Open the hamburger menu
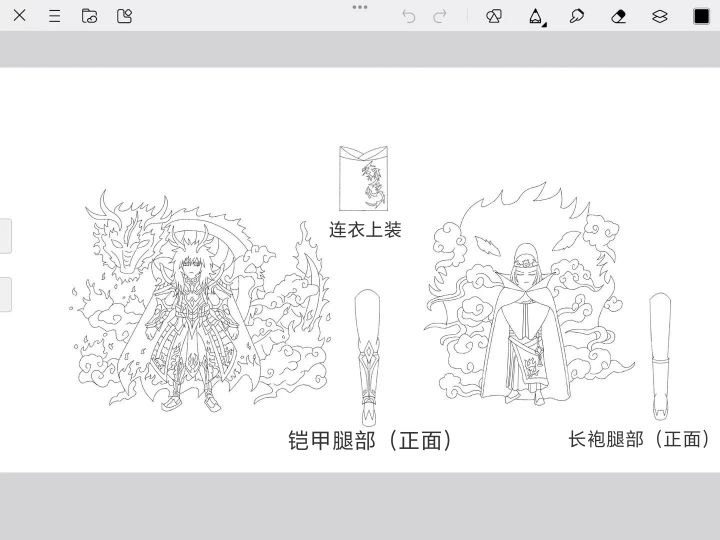The image size is (720, 540). click(55, 16)
